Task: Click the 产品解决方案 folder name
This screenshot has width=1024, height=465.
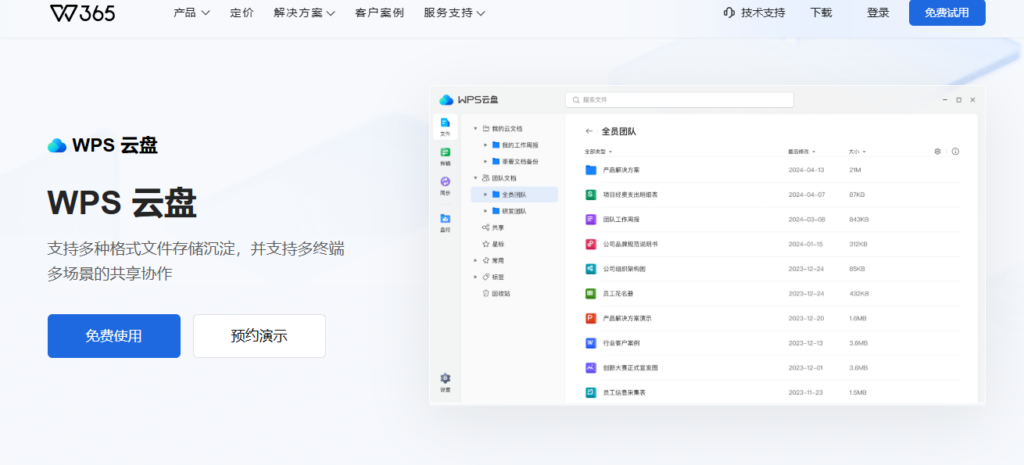Action: pos(621,170)
